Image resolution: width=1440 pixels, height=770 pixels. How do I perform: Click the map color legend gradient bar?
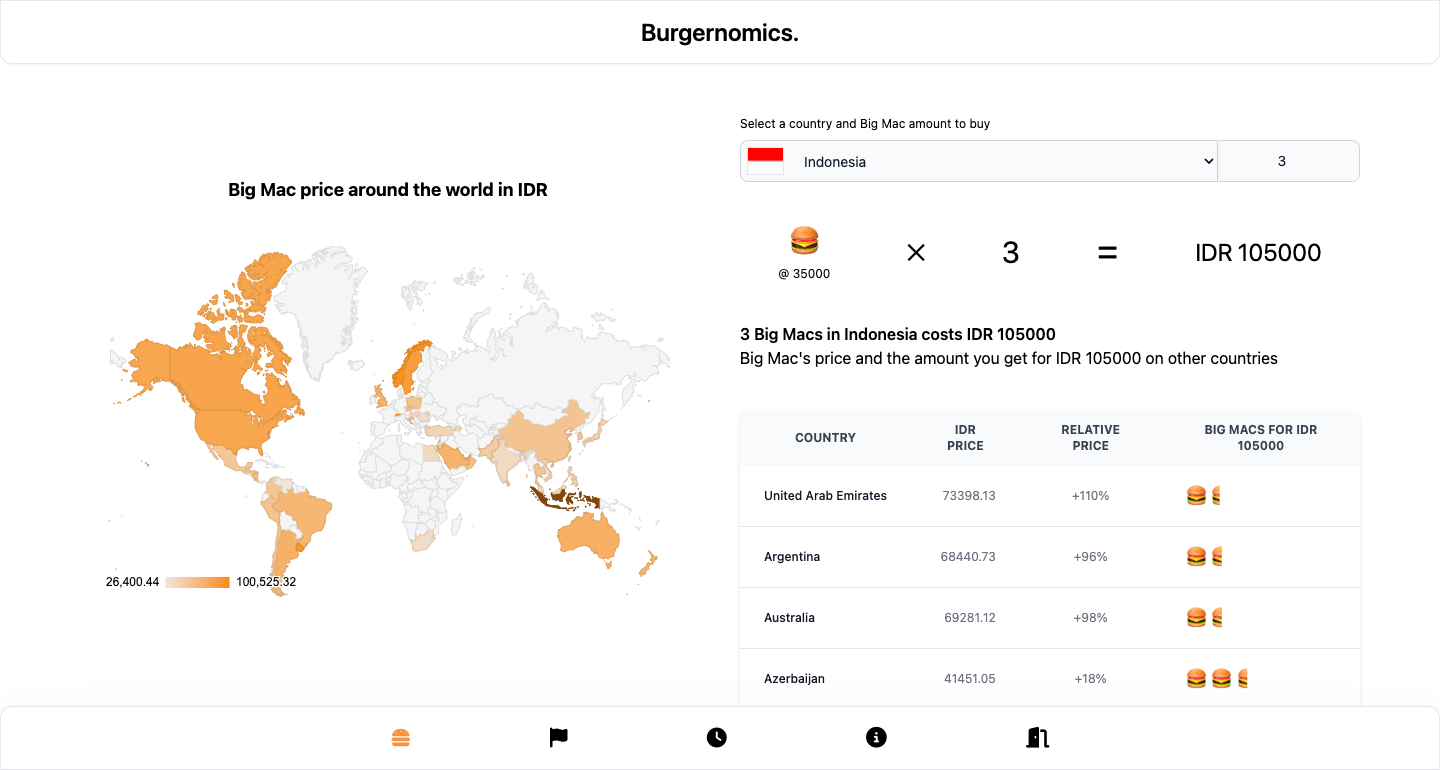coord(198,582)
